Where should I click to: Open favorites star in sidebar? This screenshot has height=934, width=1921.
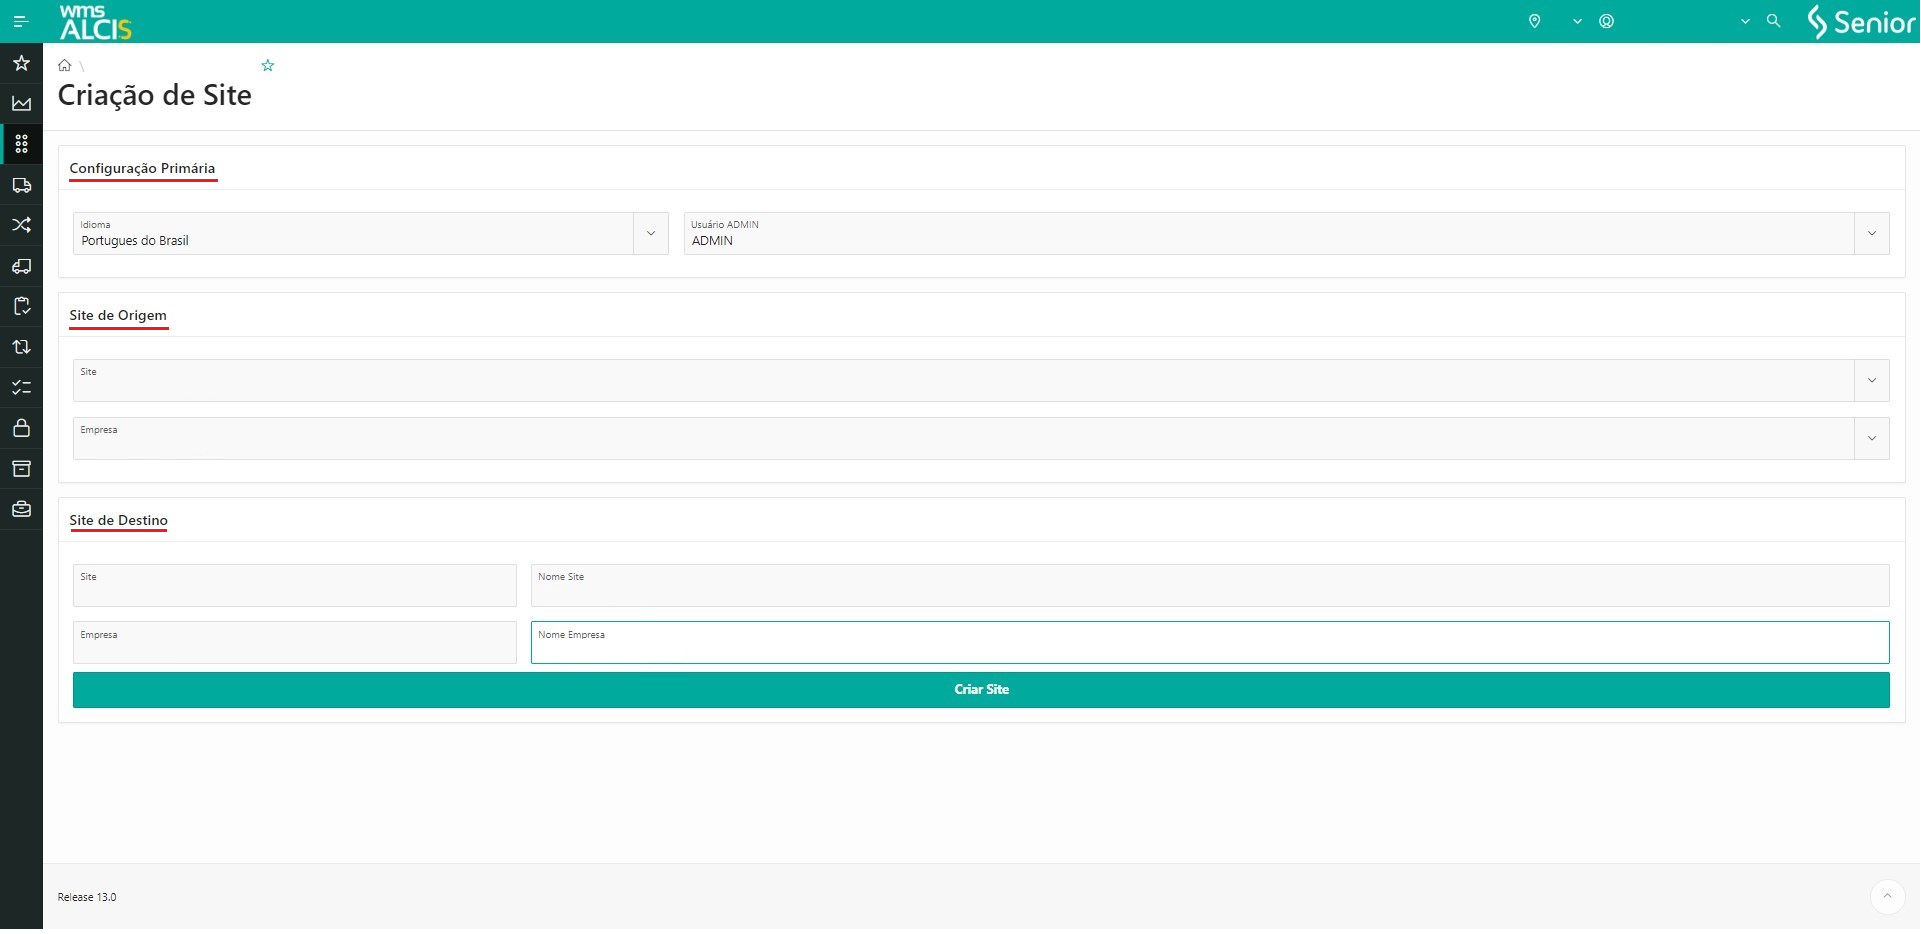pyautogui.click(x=21, y=63)
